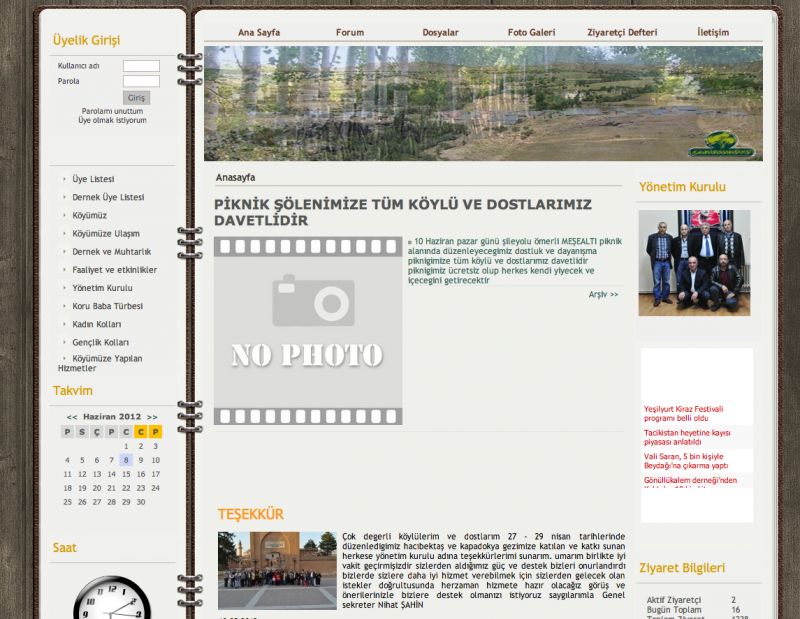This screenshot has width=800, height=619.
Task: Open the Arşiv >> archive link
Action: [x=603, y=294]
